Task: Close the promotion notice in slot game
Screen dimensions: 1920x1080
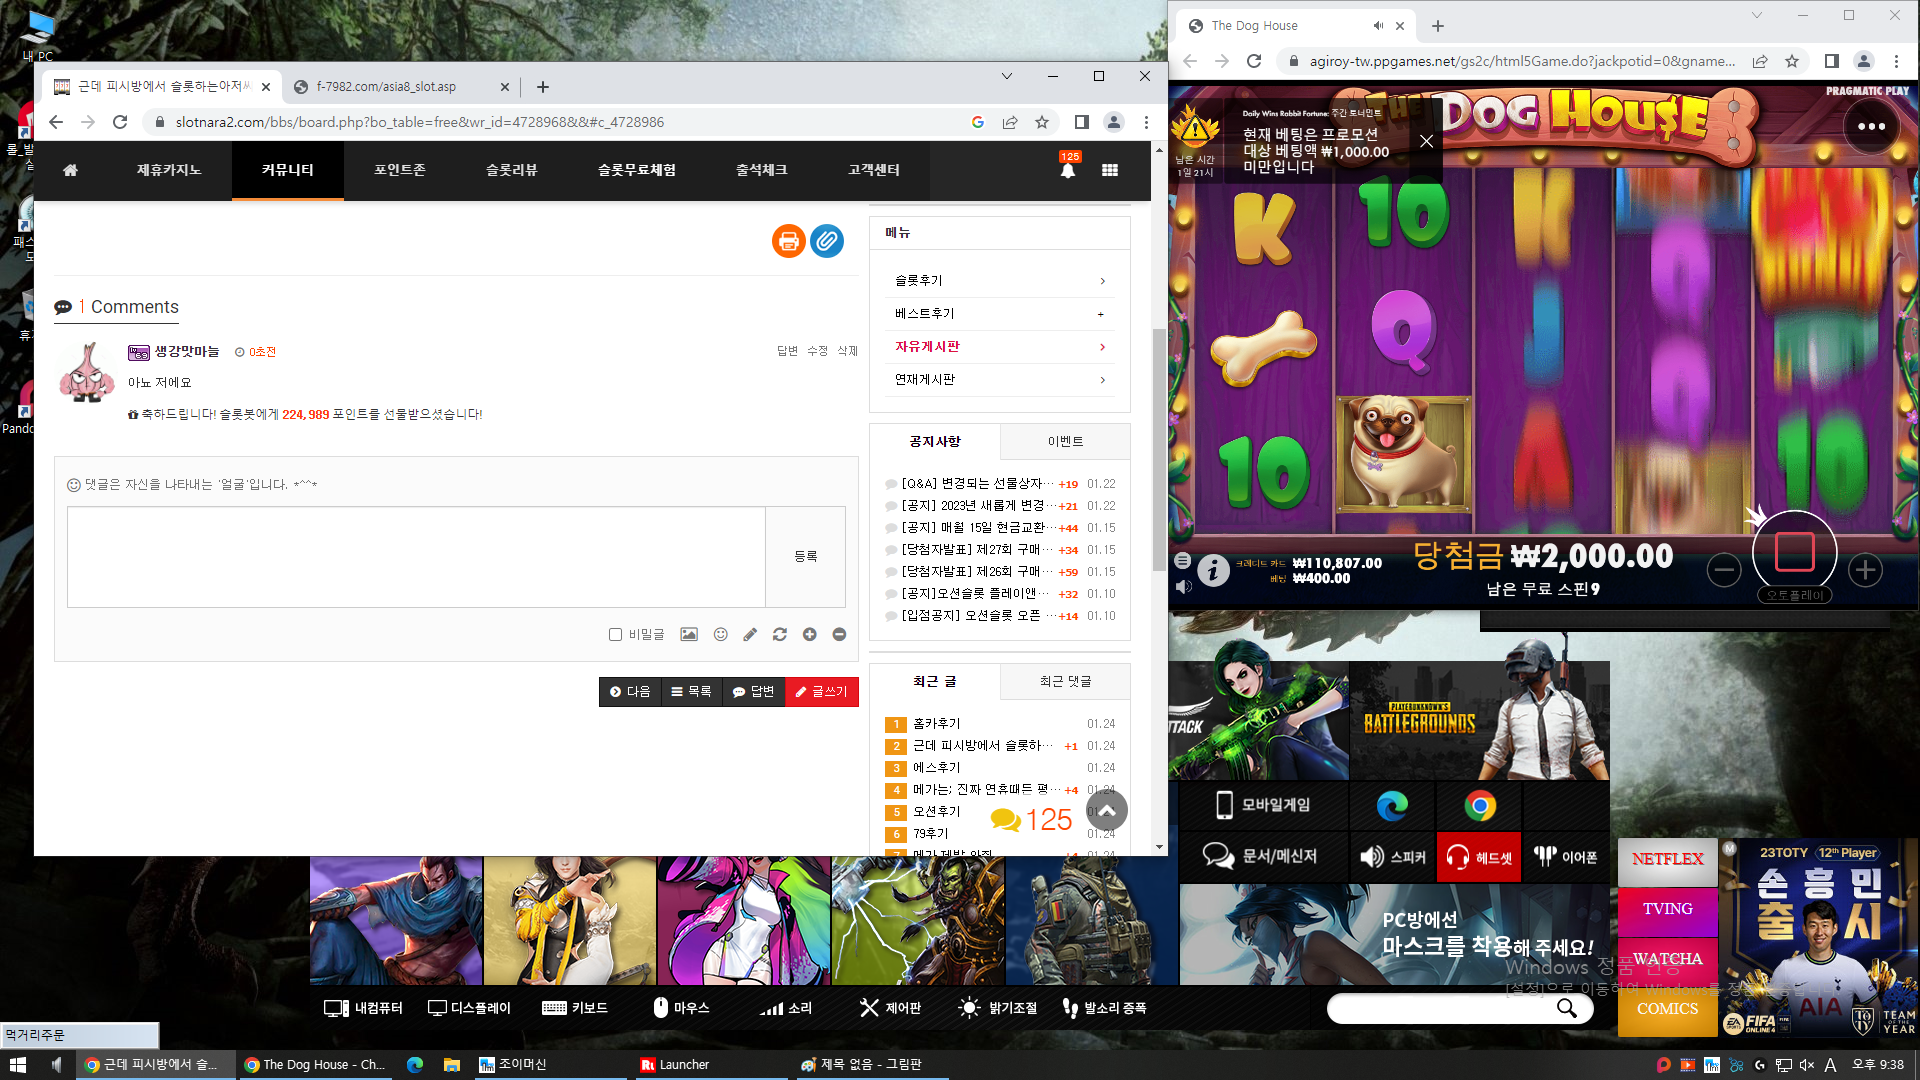Action: 1426,142
